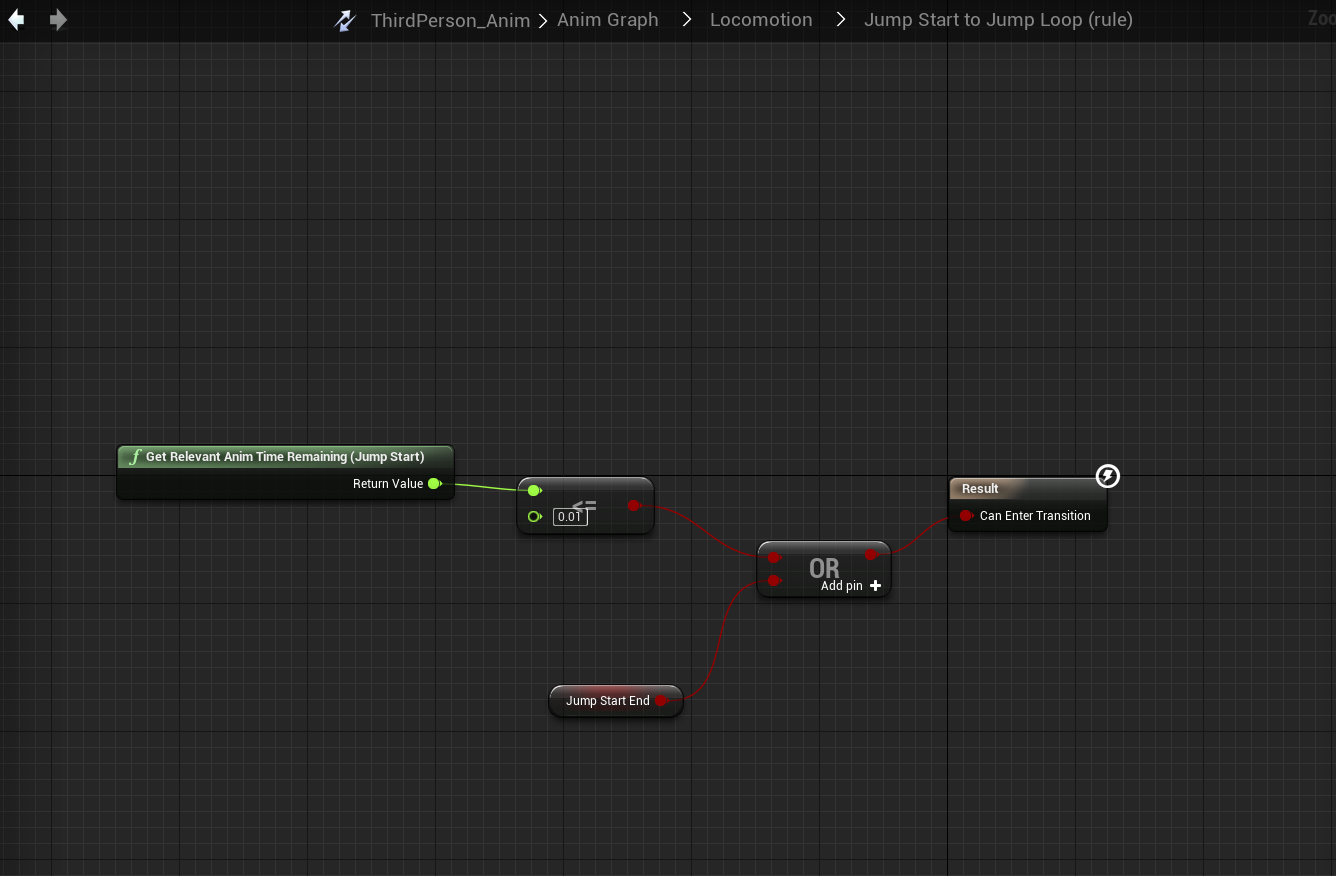The width and height of the screenshot is (1336, 876).
Task: Go to ThirdPerson_Anim in the breadcrumb
Action: pyautogui.click(x=450, y=20)
